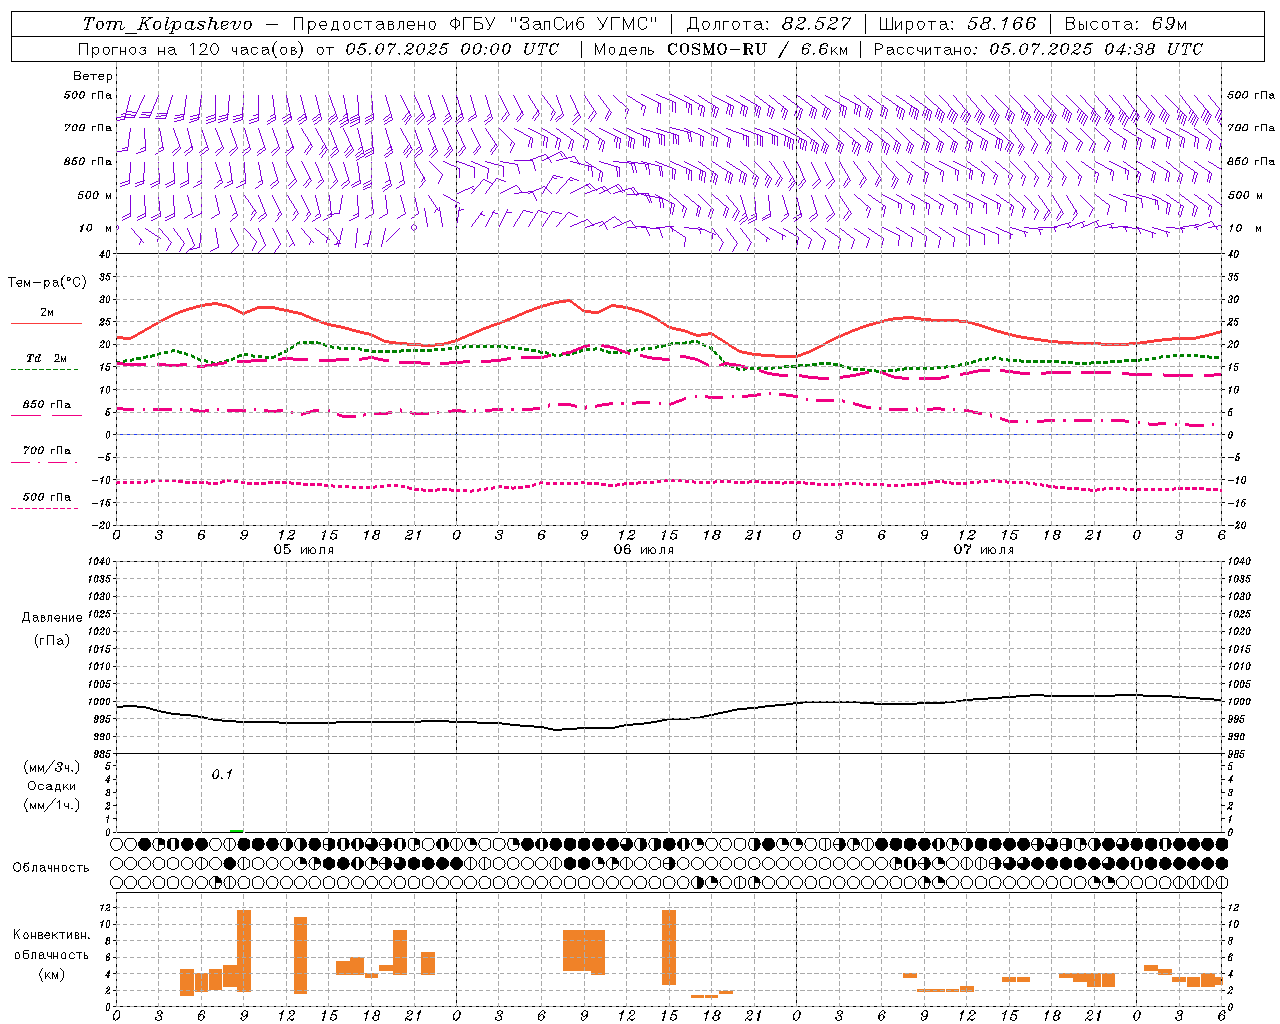Click the Давление label
The height and width of the screenshot is (1024, 1280).
(x=52, y=618)
